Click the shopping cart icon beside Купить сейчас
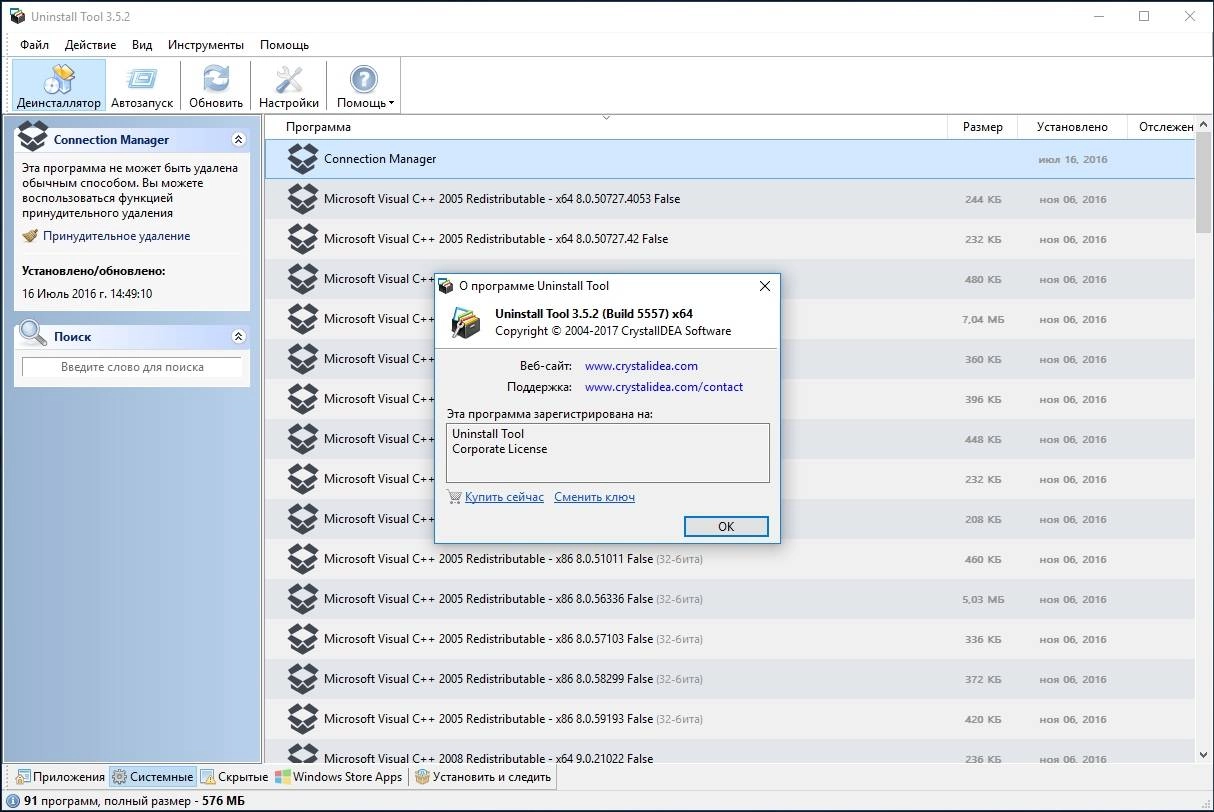 (454, 497)
